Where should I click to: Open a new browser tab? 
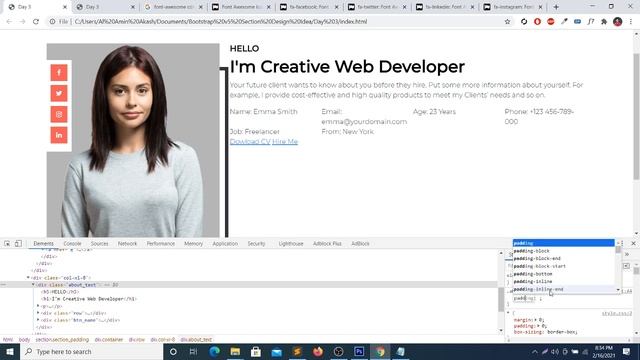point(556,7)
